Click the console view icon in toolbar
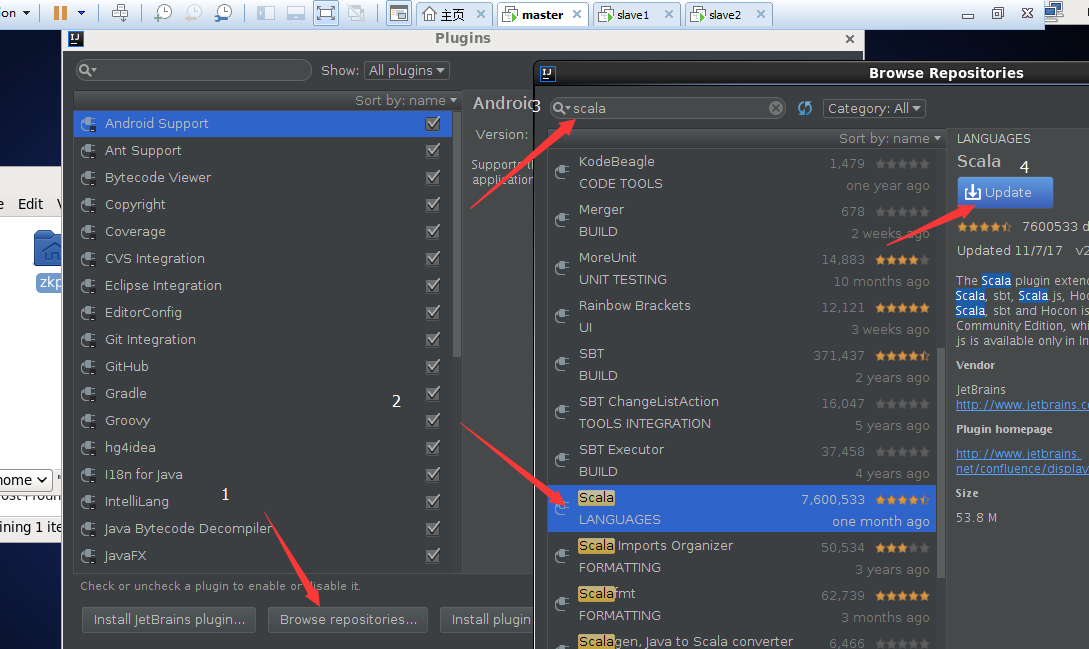This screenshot has width=1089, height=649. tap(399, 13)
